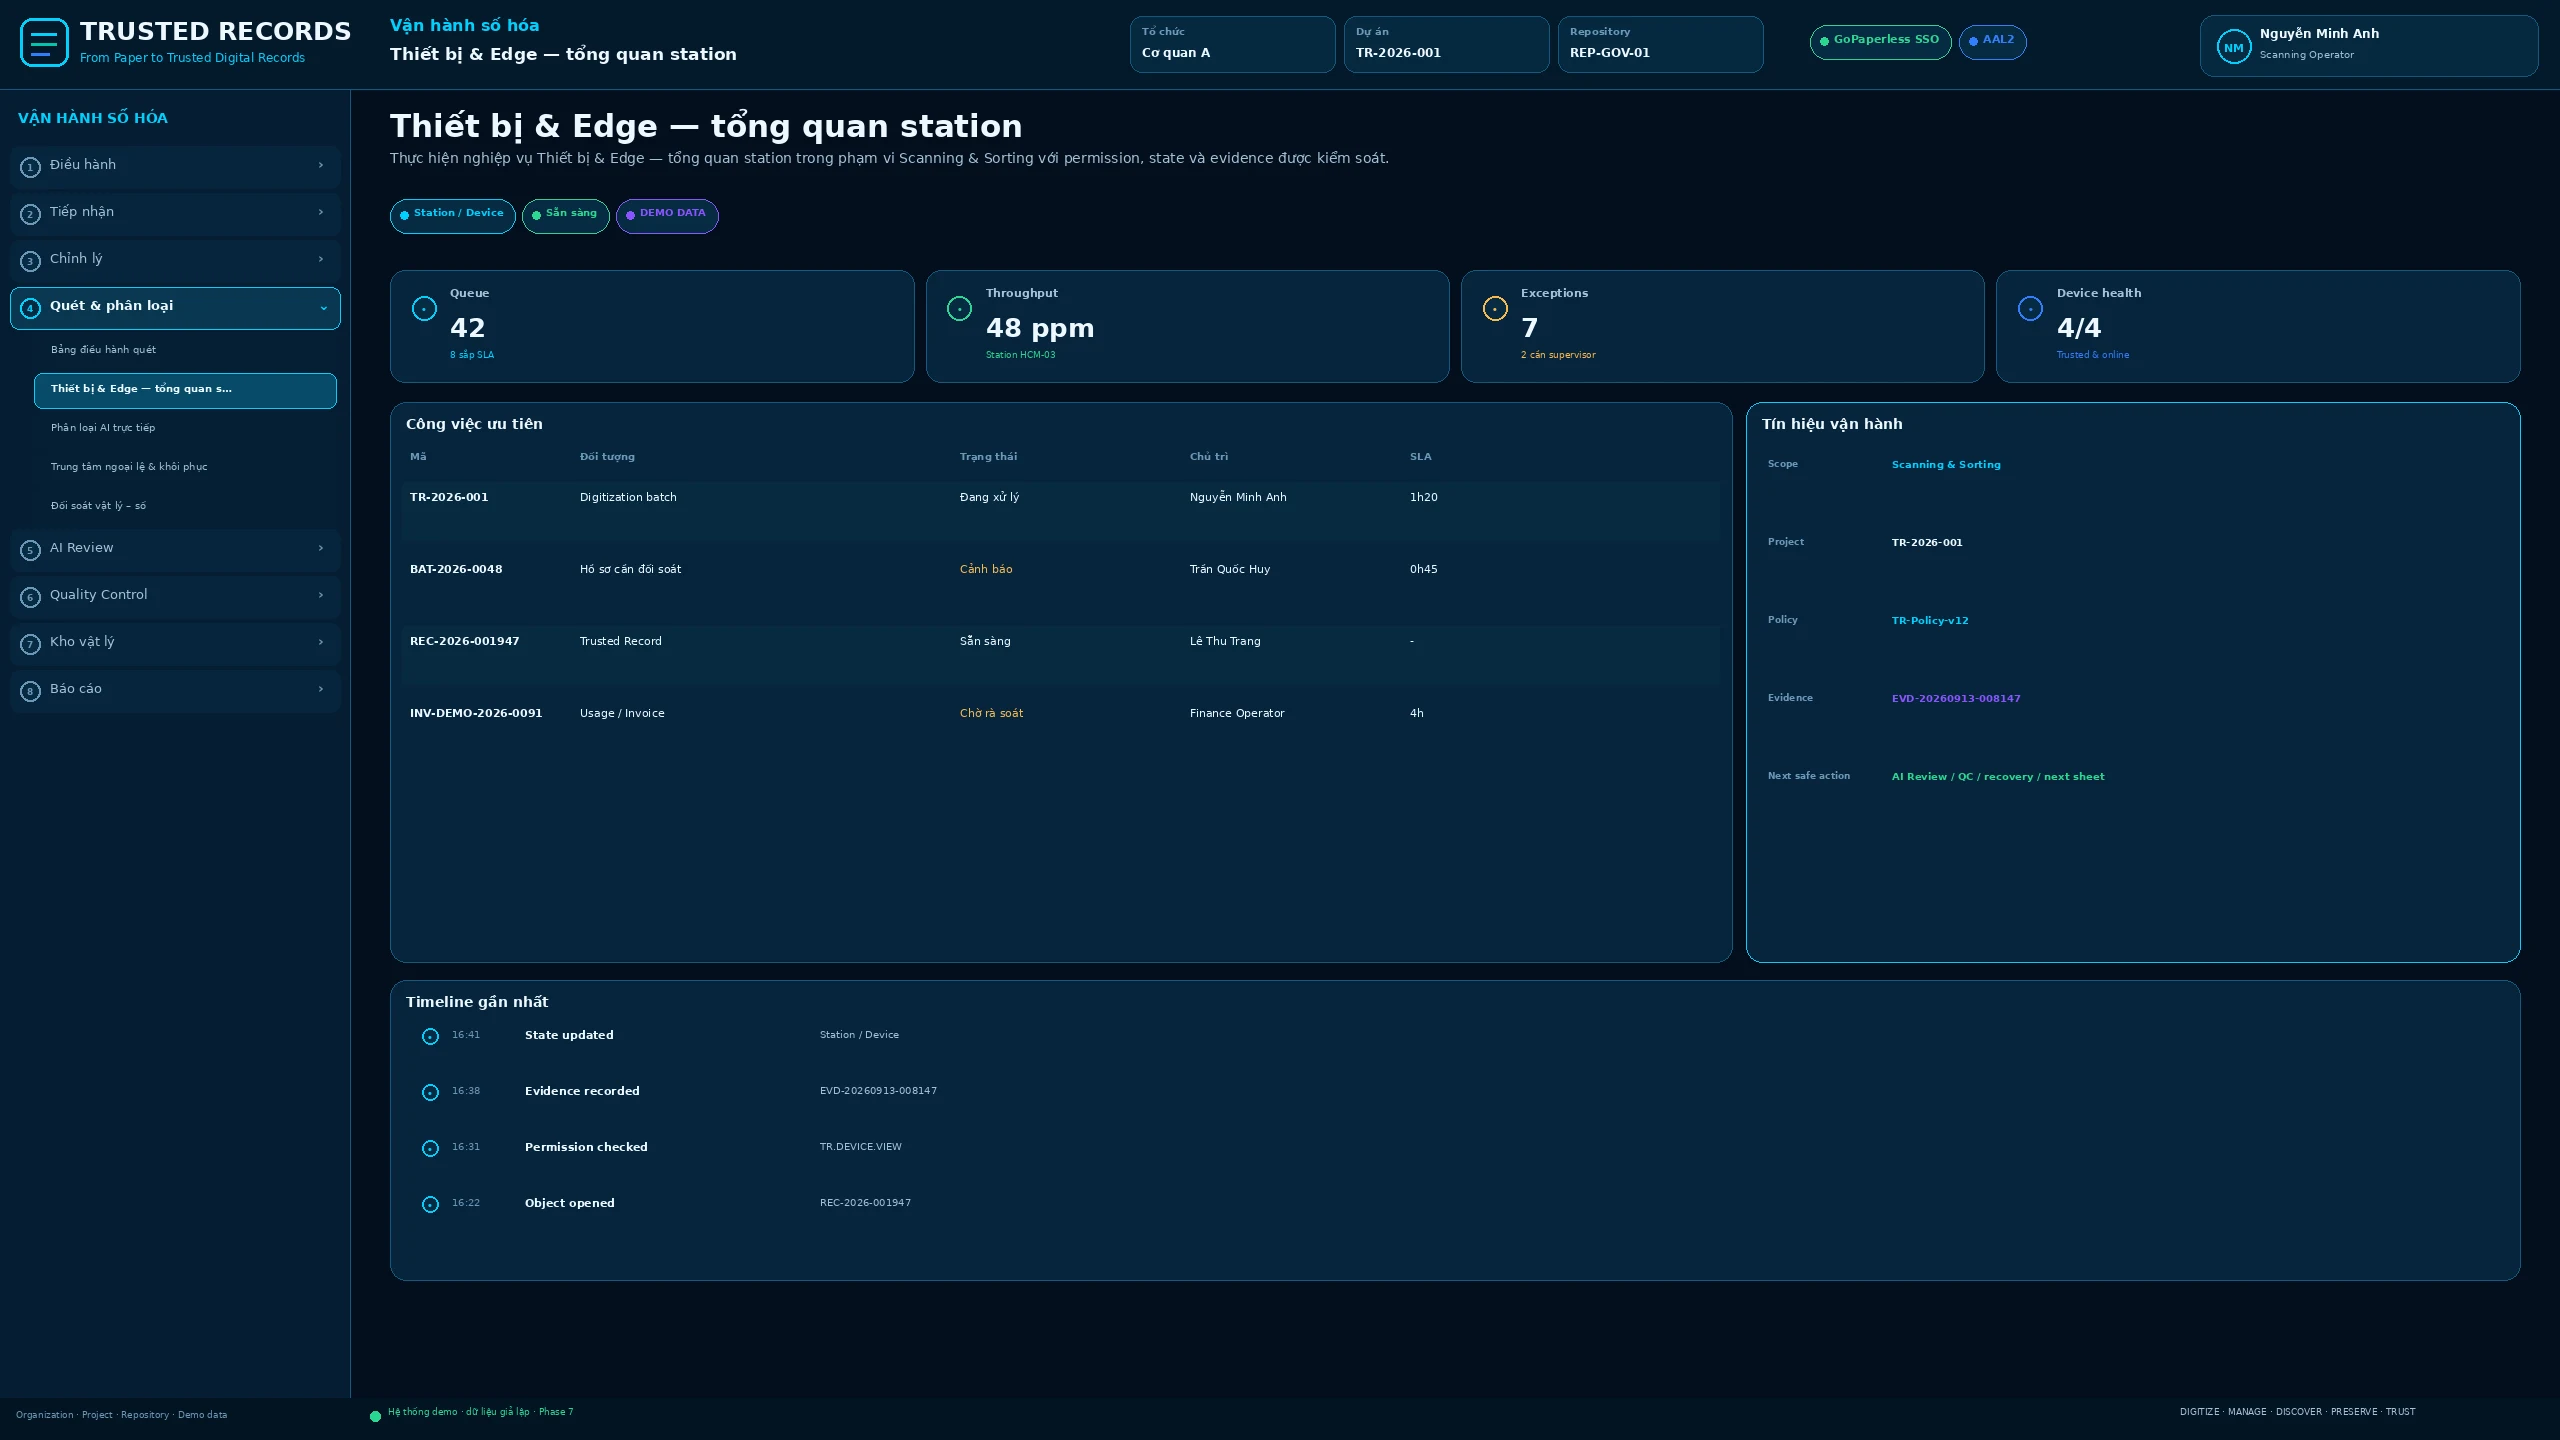
Task: Click the GoPaperless SSO badge
Action: tap(1880, 41)
